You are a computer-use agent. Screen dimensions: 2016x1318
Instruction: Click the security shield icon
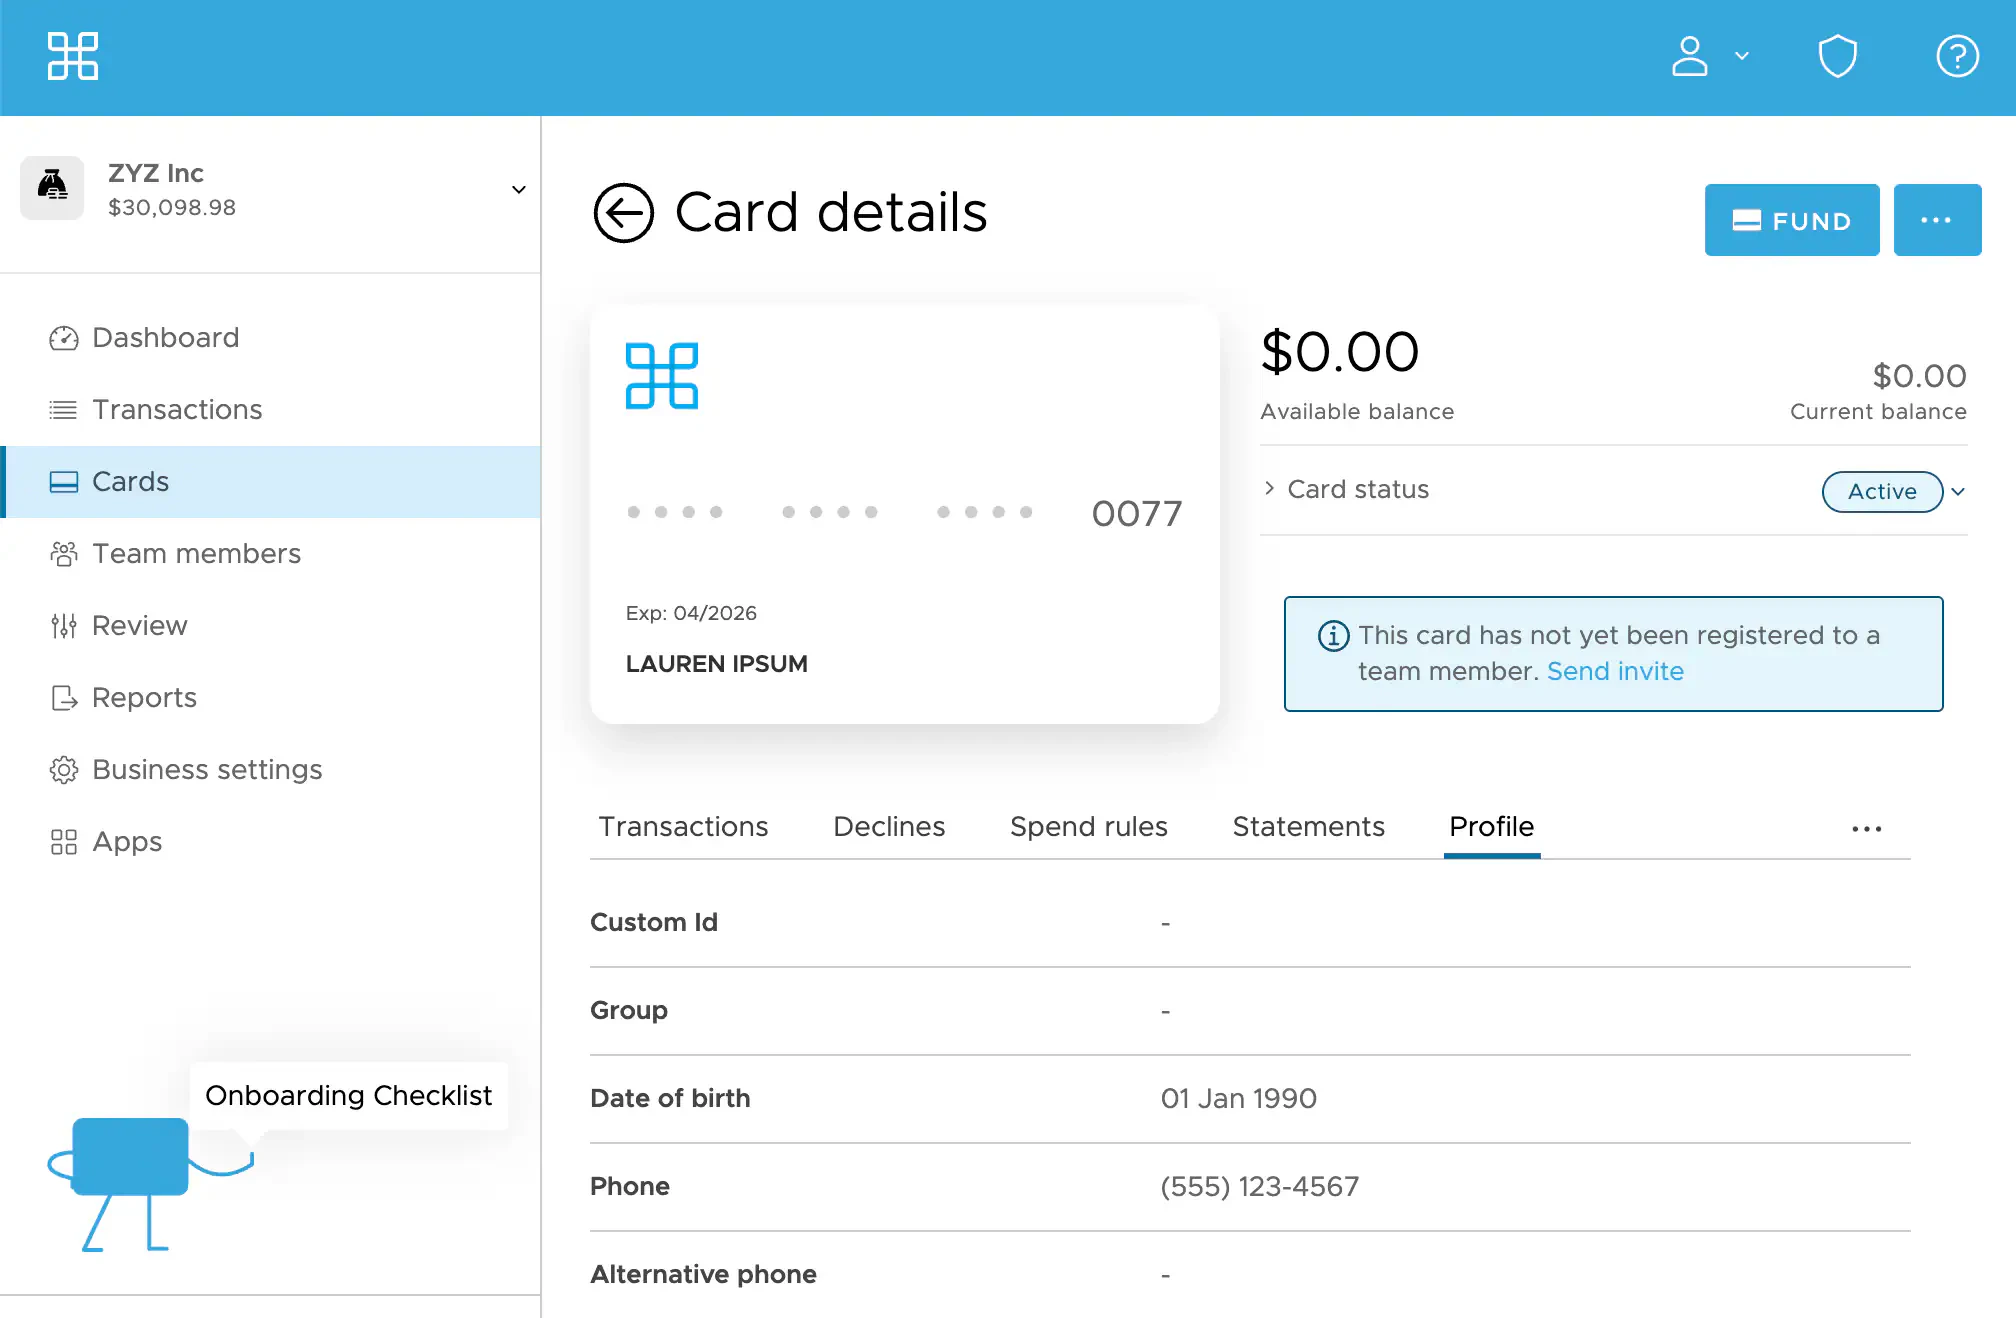[1837, 56]
